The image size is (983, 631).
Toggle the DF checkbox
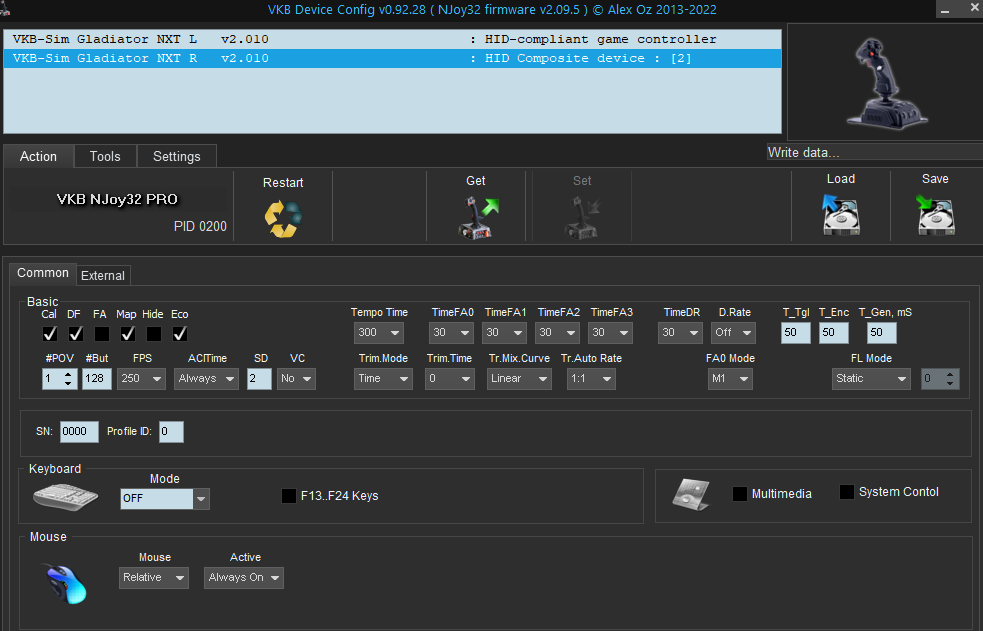click(x=75, y=333)
